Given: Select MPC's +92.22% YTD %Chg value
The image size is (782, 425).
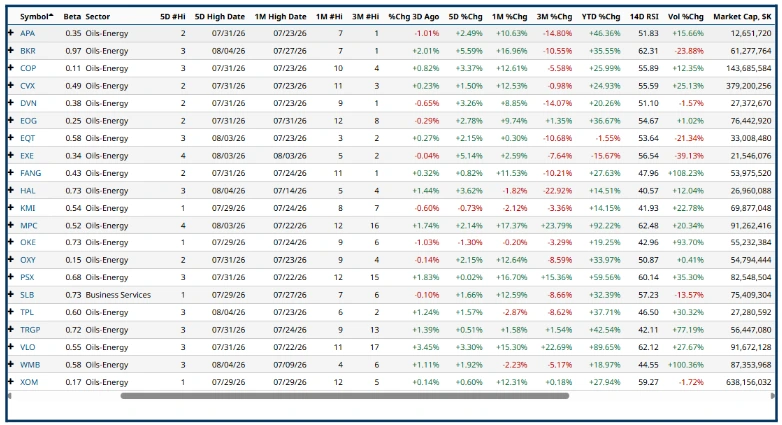Looking at the screenshot, I should [604, 225].
